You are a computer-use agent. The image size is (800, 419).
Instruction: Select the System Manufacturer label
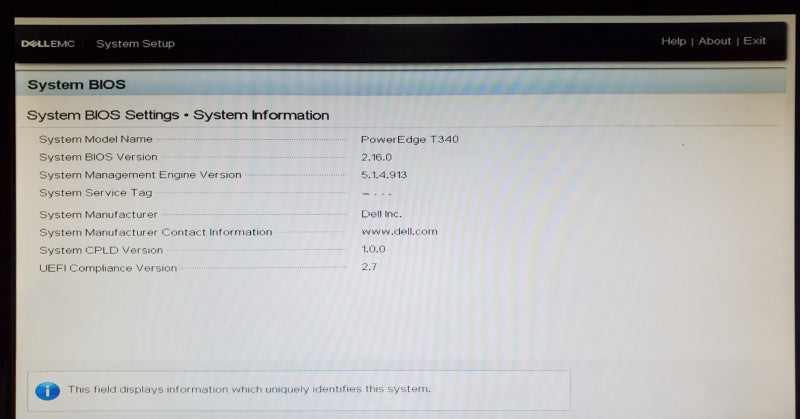(x=98, y=214)
